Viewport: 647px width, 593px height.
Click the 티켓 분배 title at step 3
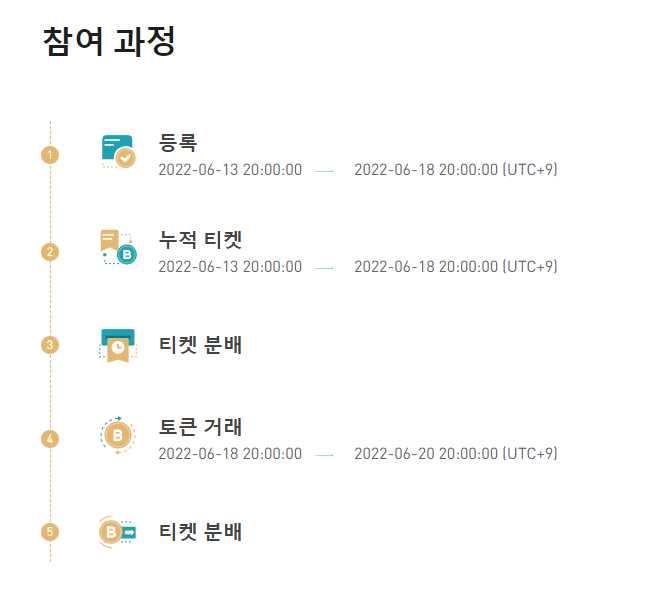[201, 345]
